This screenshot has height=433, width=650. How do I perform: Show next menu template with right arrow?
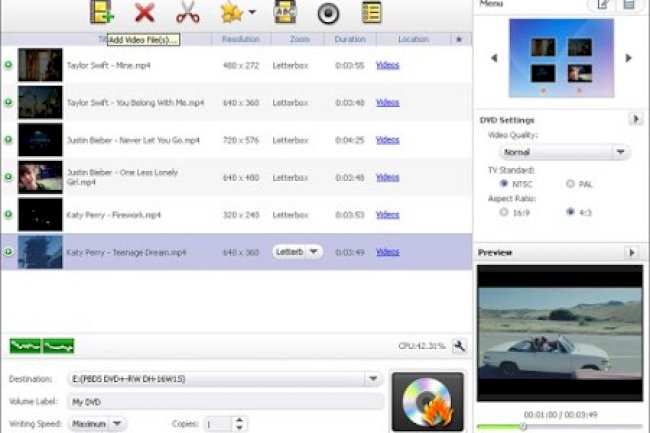click(x=628, y=58)
